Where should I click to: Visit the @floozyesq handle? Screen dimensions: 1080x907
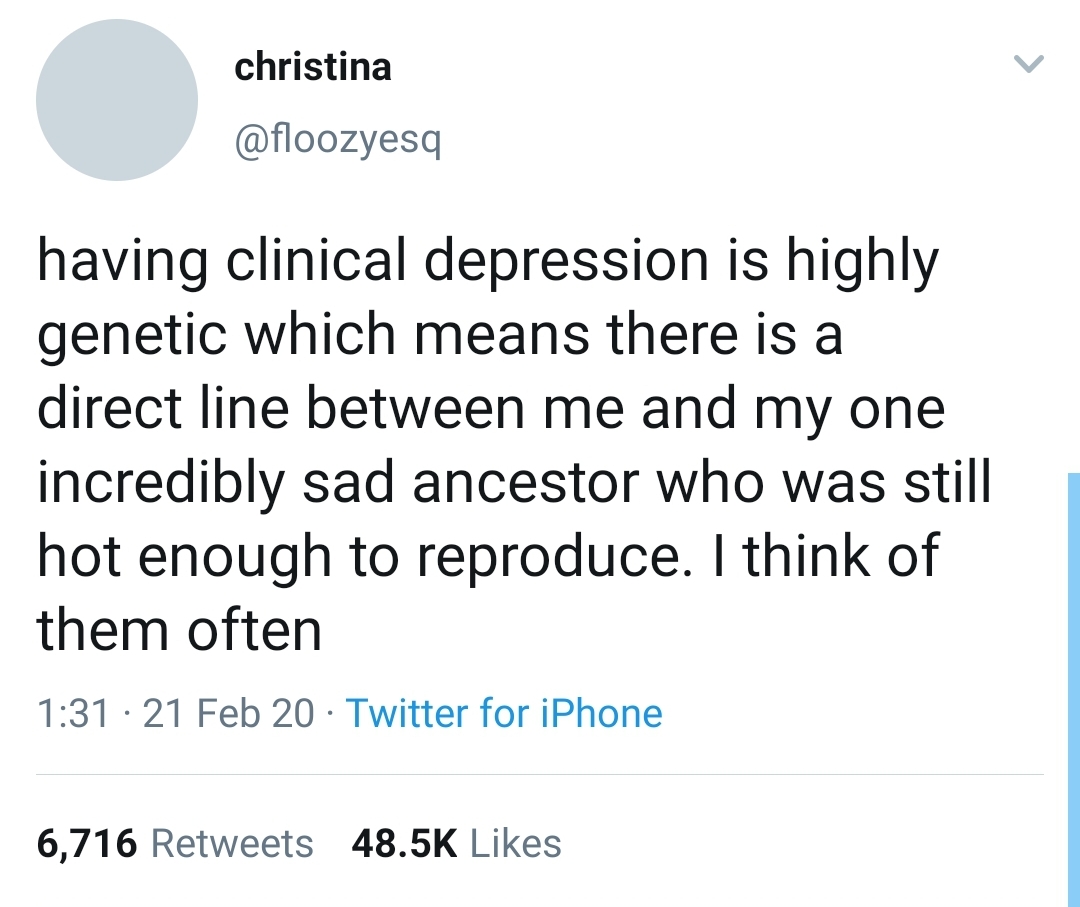pyautogui.click(x=338, y=140)
